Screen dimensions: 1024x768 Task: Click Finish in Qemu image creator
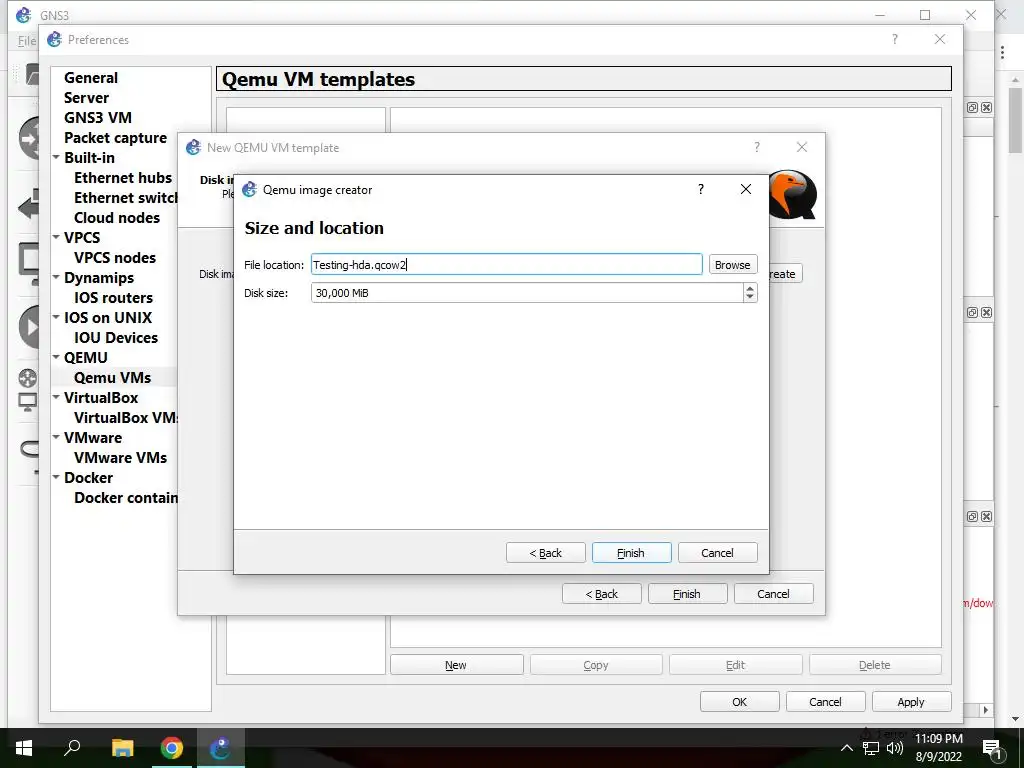pos(632,552)
